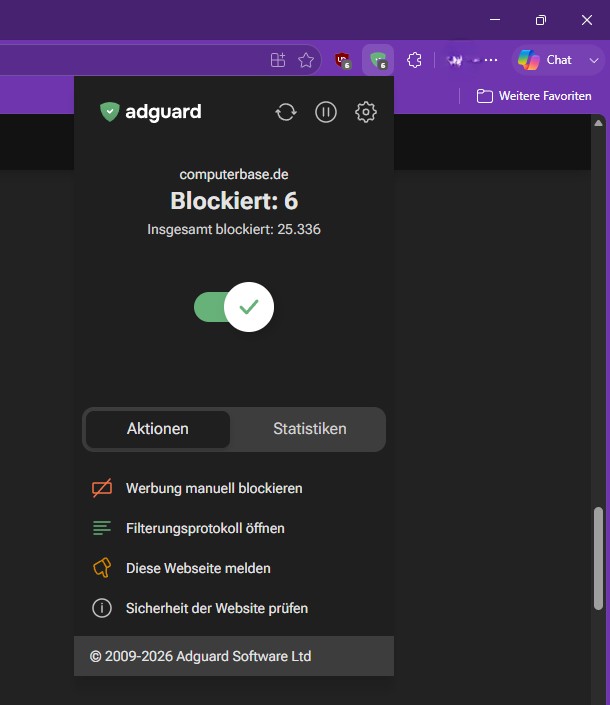Click the Blockiert: 6 counter

coord(234,201)
